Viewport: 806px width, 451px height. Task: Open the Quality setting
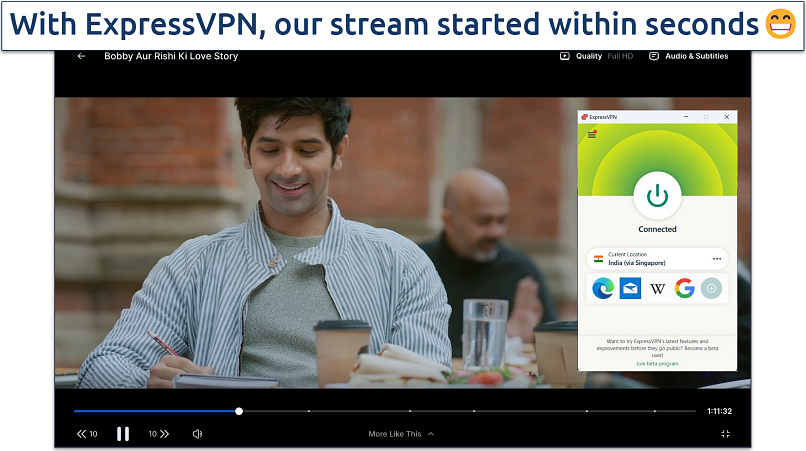596,56
